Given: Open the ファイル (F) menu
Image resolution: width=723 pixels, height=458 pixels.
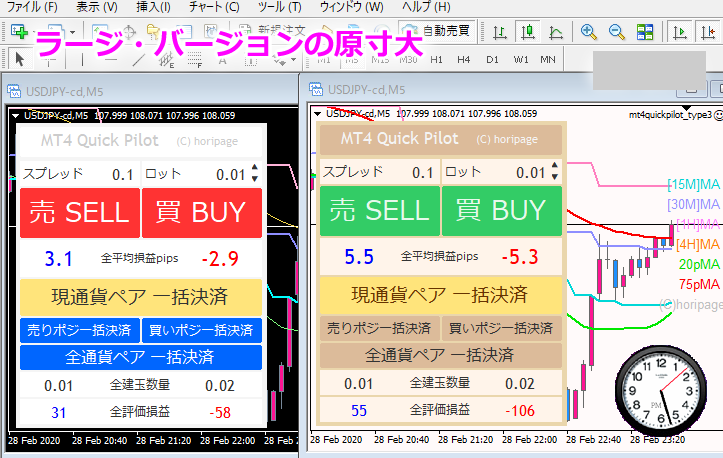Looking at the screenshot, I should coord(32,7).
